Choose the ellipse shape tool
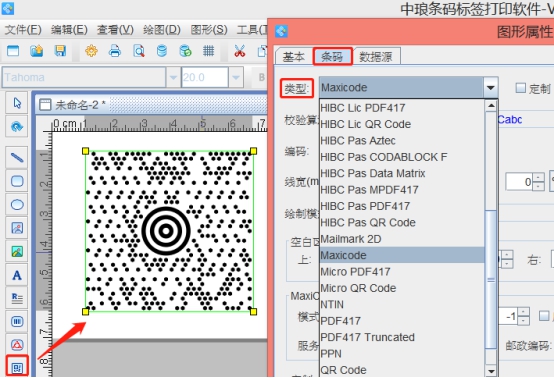Viewport: 554px width, 378px height. click(x=17, y=205)
